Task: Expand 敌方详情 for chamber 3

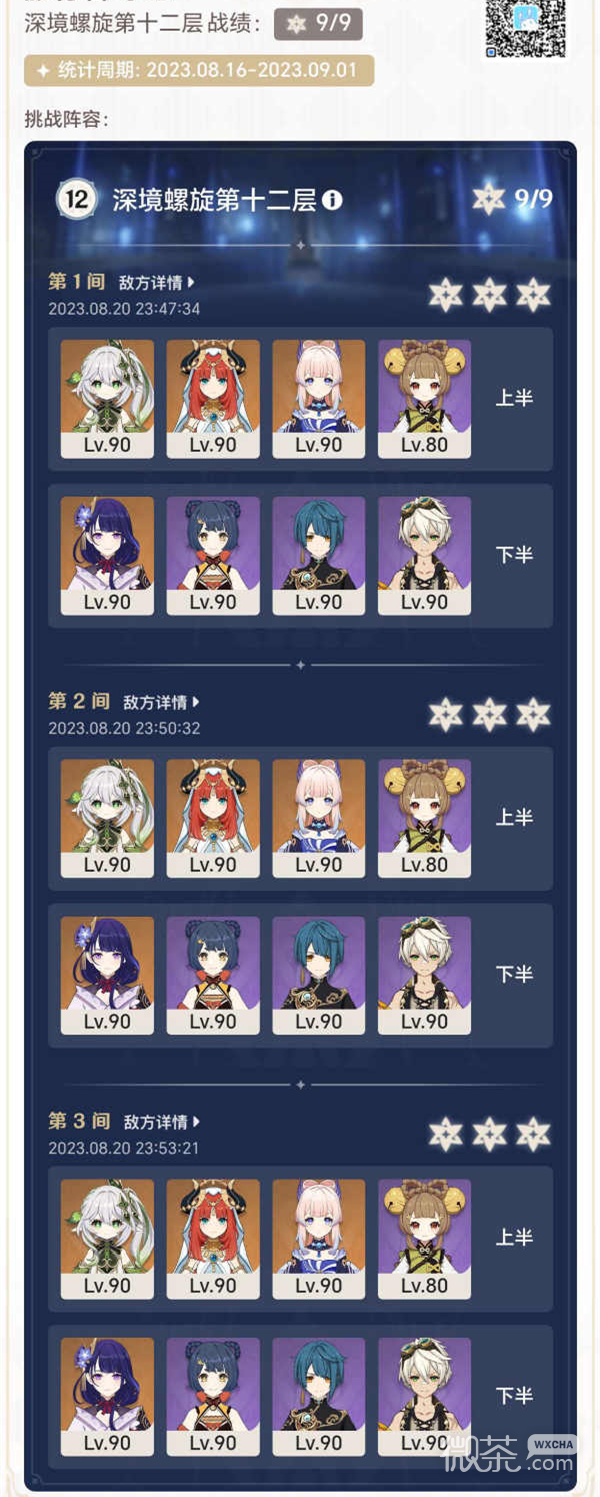Action: (x=161, y=1123)
